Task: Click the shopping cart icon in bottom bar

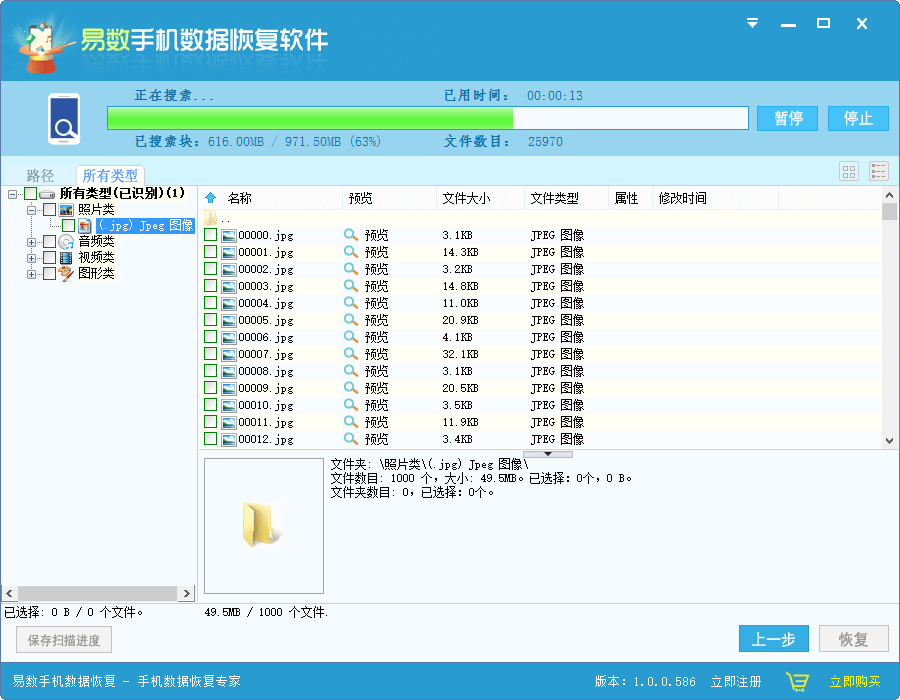Action: [x=798, y=680]
